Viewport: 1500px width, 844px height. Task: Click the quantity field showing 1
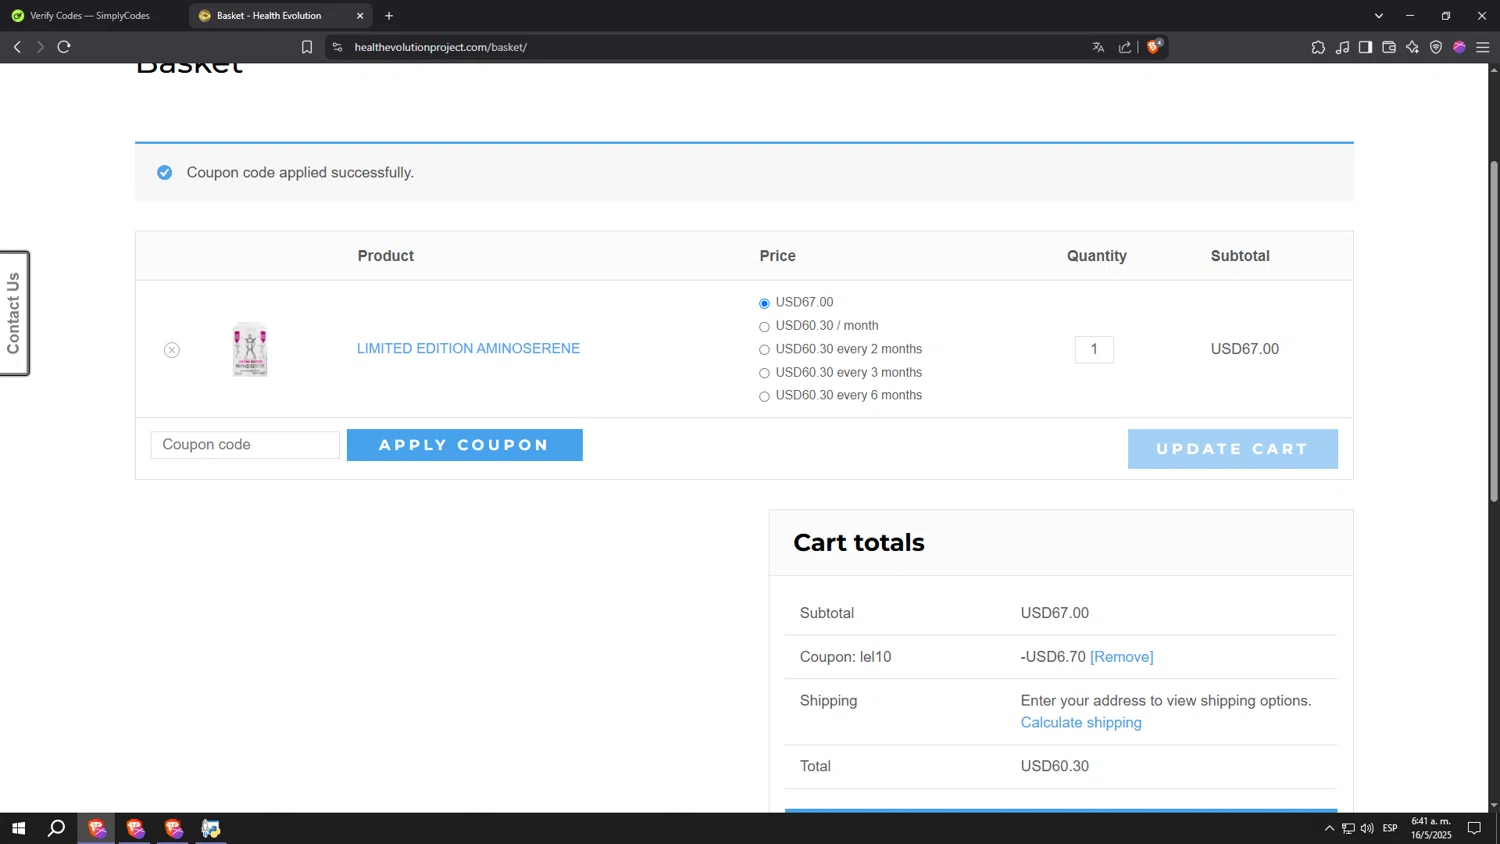coord(1094,349)
